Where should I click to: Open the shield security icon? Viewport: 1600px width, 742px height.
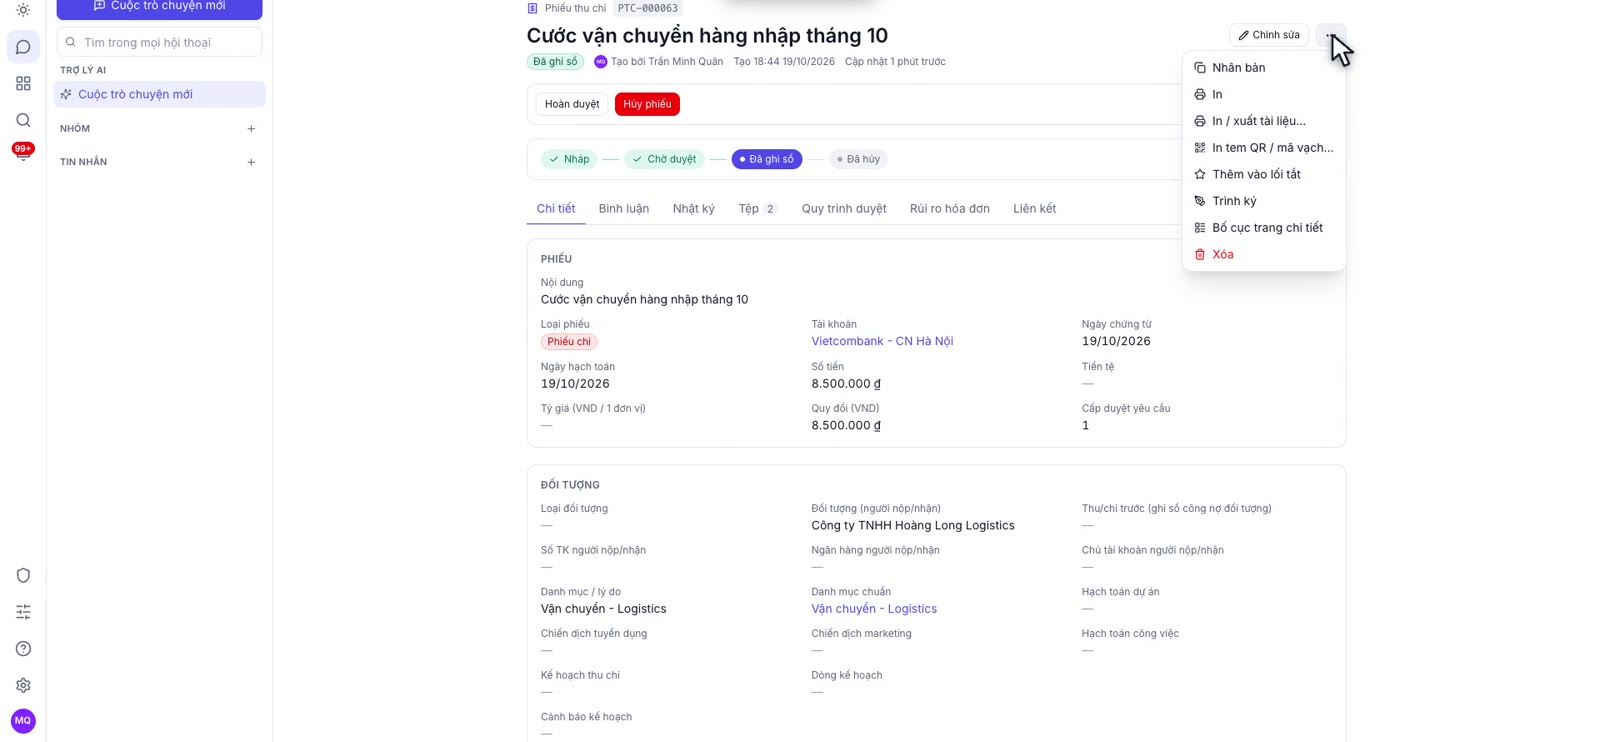click(23, 575)
